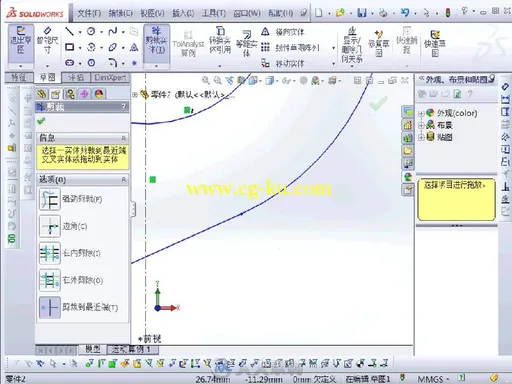Open the FeatureManager design tree tab icon
This screenshot has height=384, width=512.
tap(41, 94)
